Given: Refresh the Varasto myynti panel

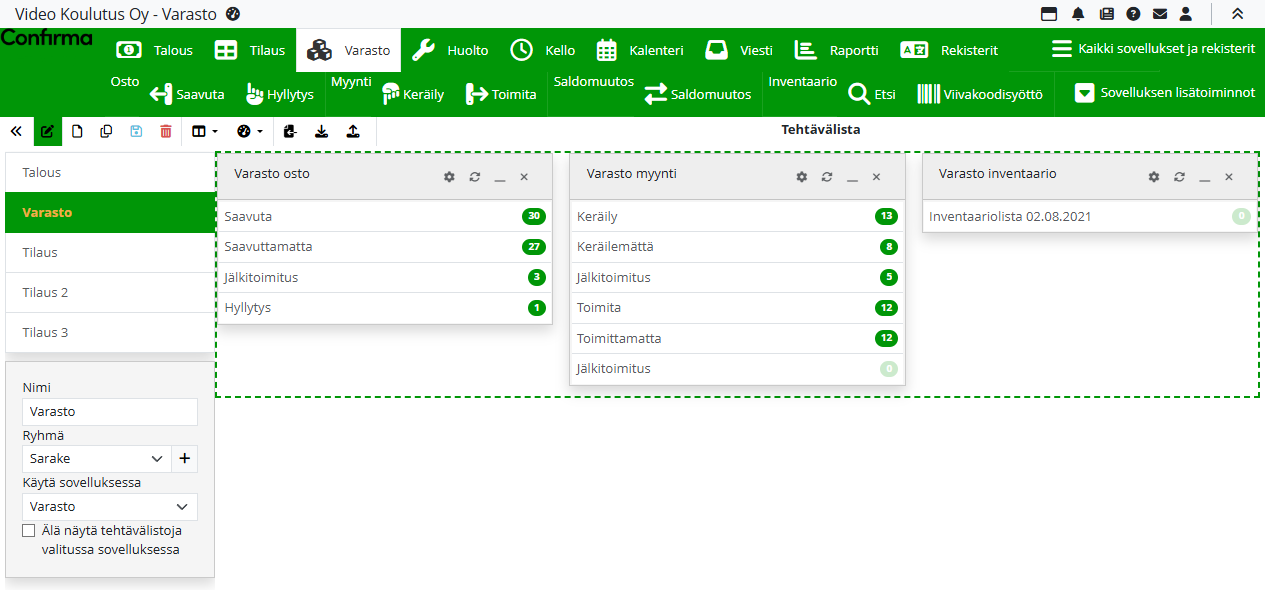Looking at the screenshot, I should pos(827,177).
